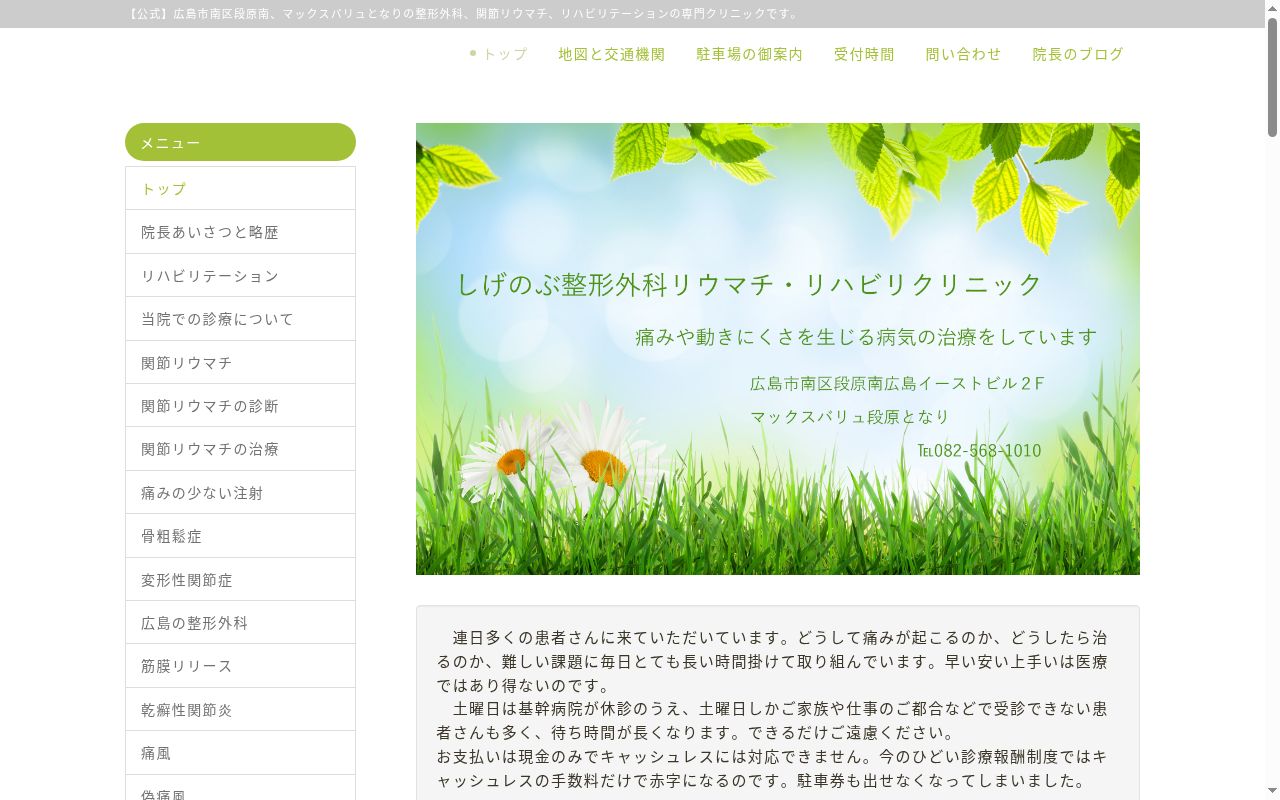Click the text マックスバリュ段原となり
Screen dimensions: 1280x800
(x=850, y=416)
